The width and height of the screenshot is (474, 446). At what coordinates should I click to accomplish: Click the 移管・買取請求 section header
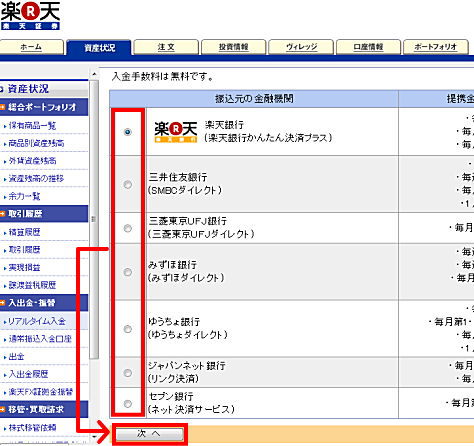coord(44,409)
